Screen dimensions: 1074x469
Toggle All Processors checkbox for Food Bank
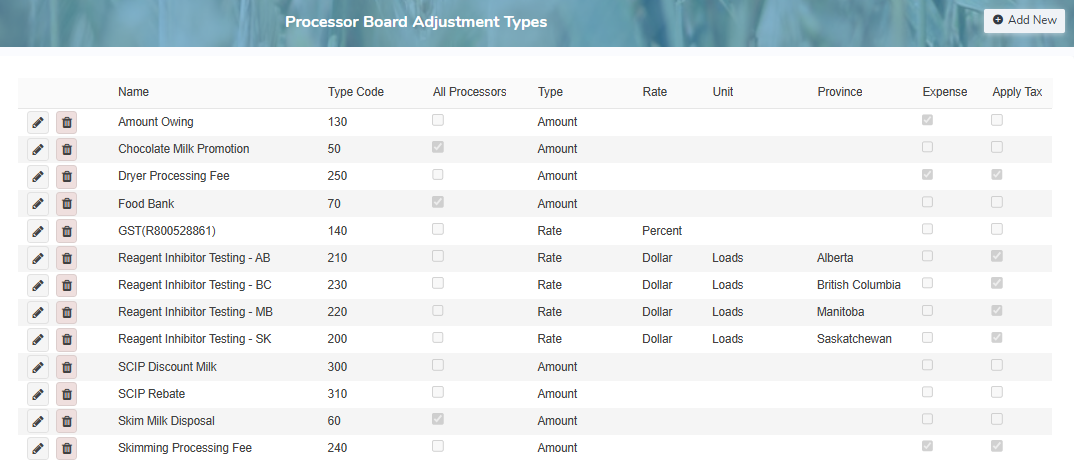click(x=438, y=202)
